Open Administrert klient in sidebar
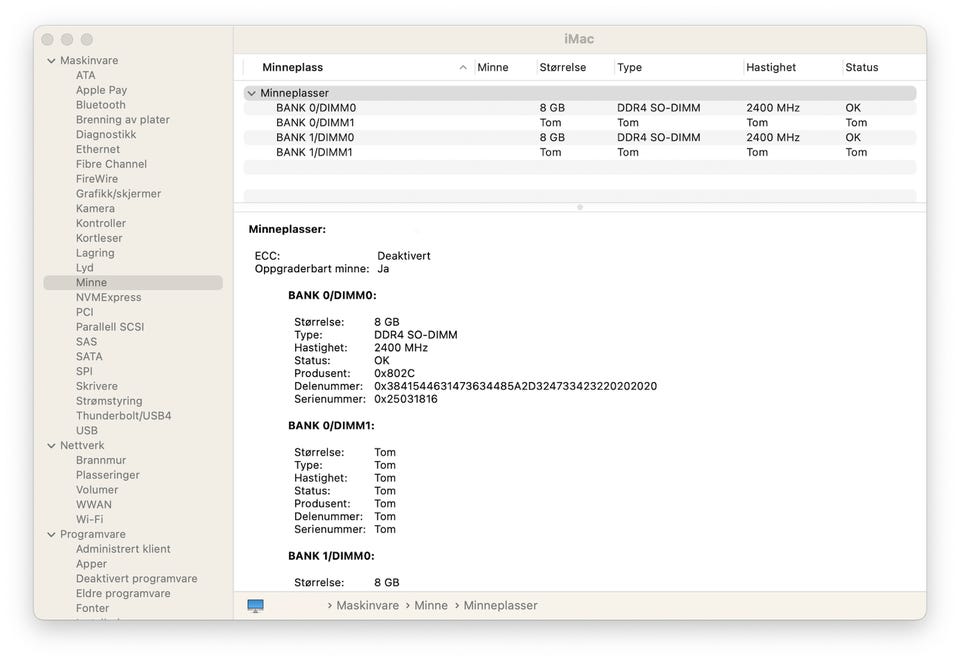This screenshot has width=960, height=661. (123, 549)
